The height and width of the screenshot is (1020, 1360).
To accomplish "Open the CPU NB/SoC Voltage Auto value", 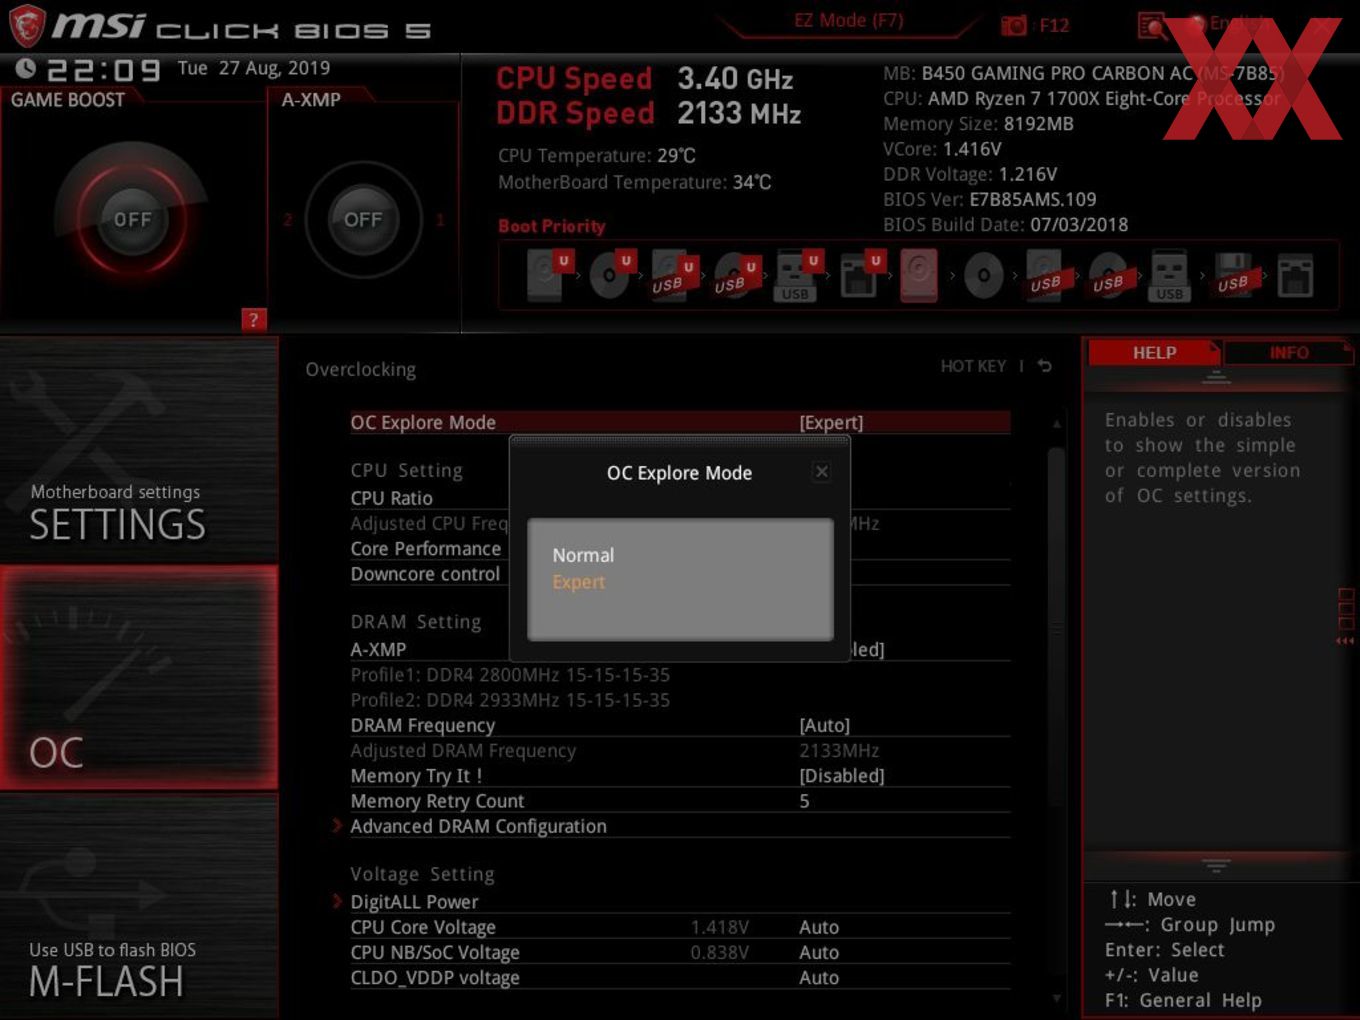I will (819, 952).
